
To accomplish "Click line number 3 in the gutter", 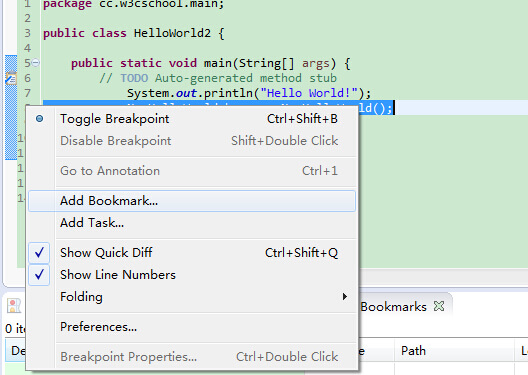I will coord(28,33).
